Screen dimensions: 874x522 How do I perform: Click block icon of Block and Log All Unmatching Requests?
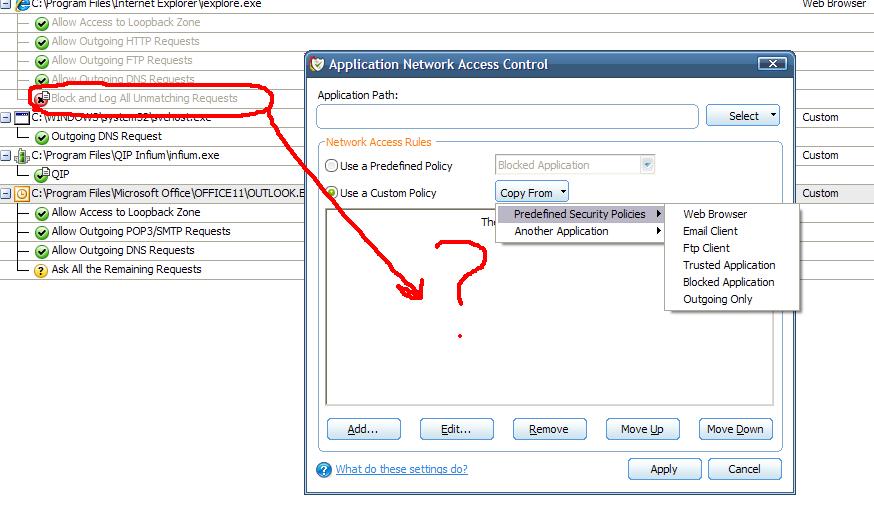point(41,99)
